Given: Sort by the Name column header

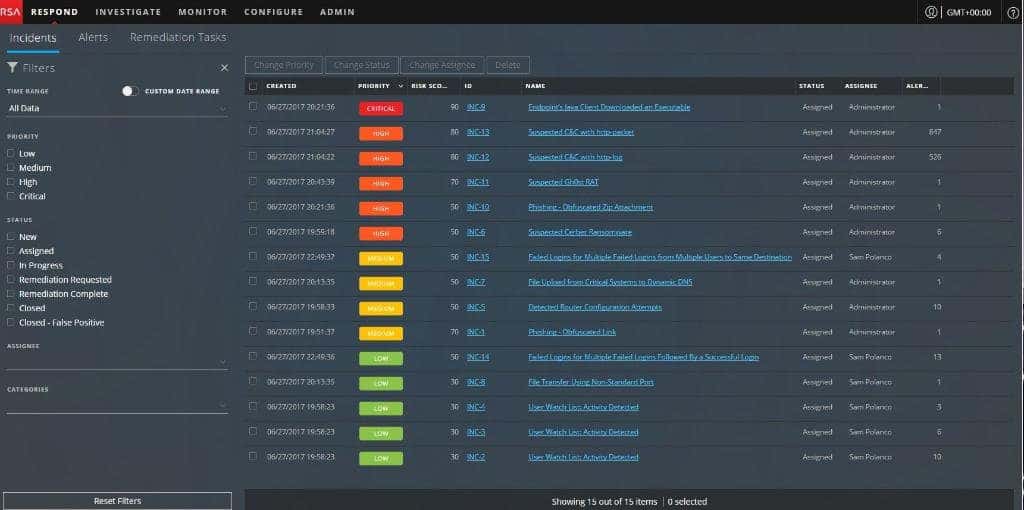Looking at the screenshot, I should click(x=535, y=86).
